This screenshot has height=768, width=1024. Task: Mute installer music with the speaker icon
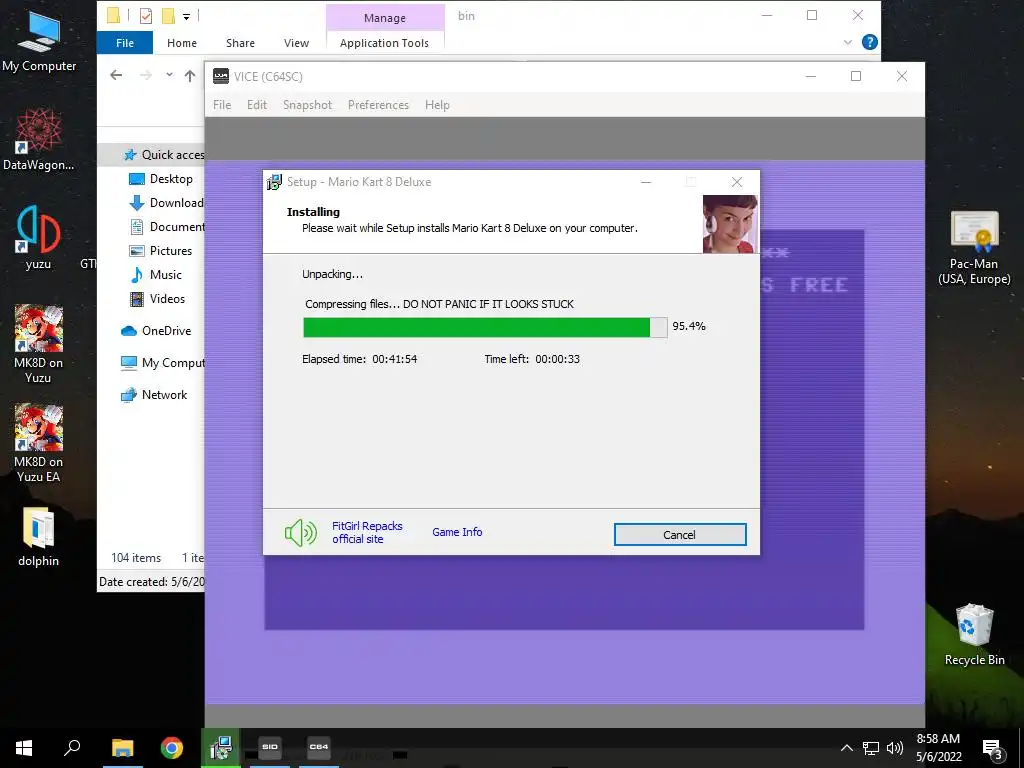click(x=300, y=533)
